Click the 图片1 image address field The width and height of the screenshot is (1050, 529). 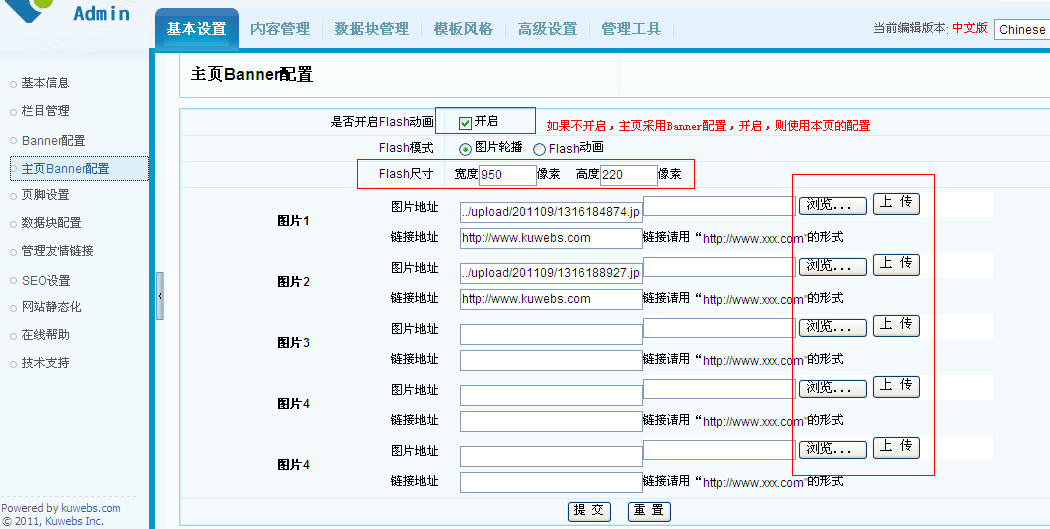point(551,212)
